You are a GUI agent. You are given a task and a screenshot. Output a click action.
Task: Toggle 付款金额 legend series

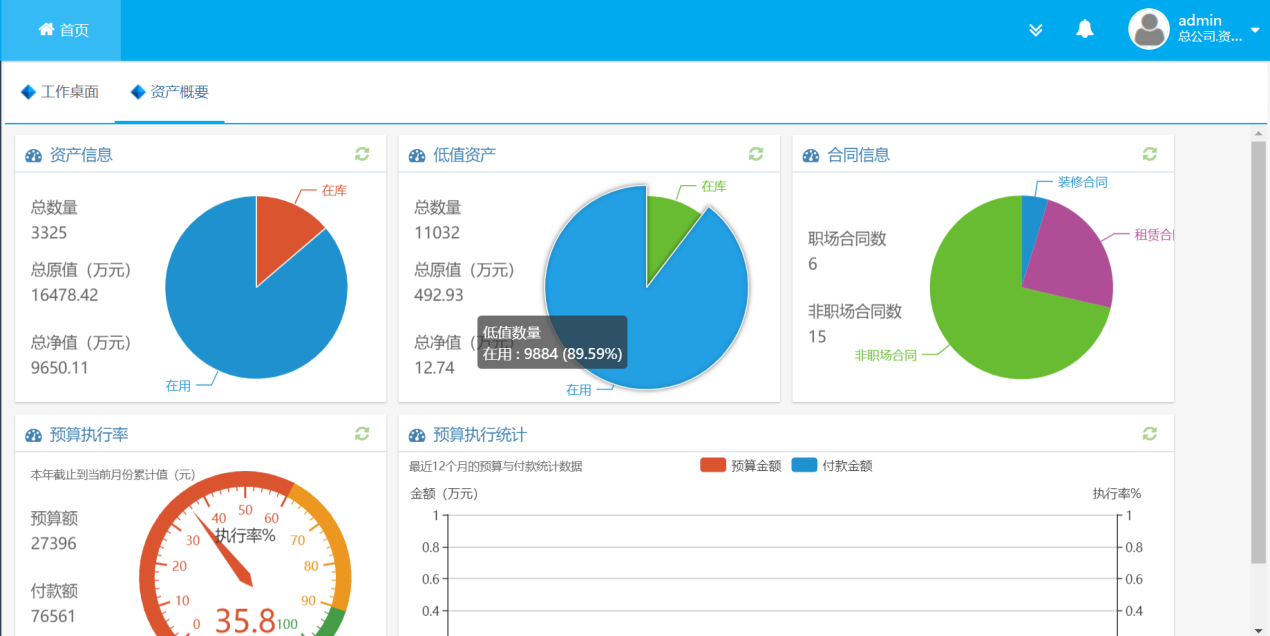point(832,465)
